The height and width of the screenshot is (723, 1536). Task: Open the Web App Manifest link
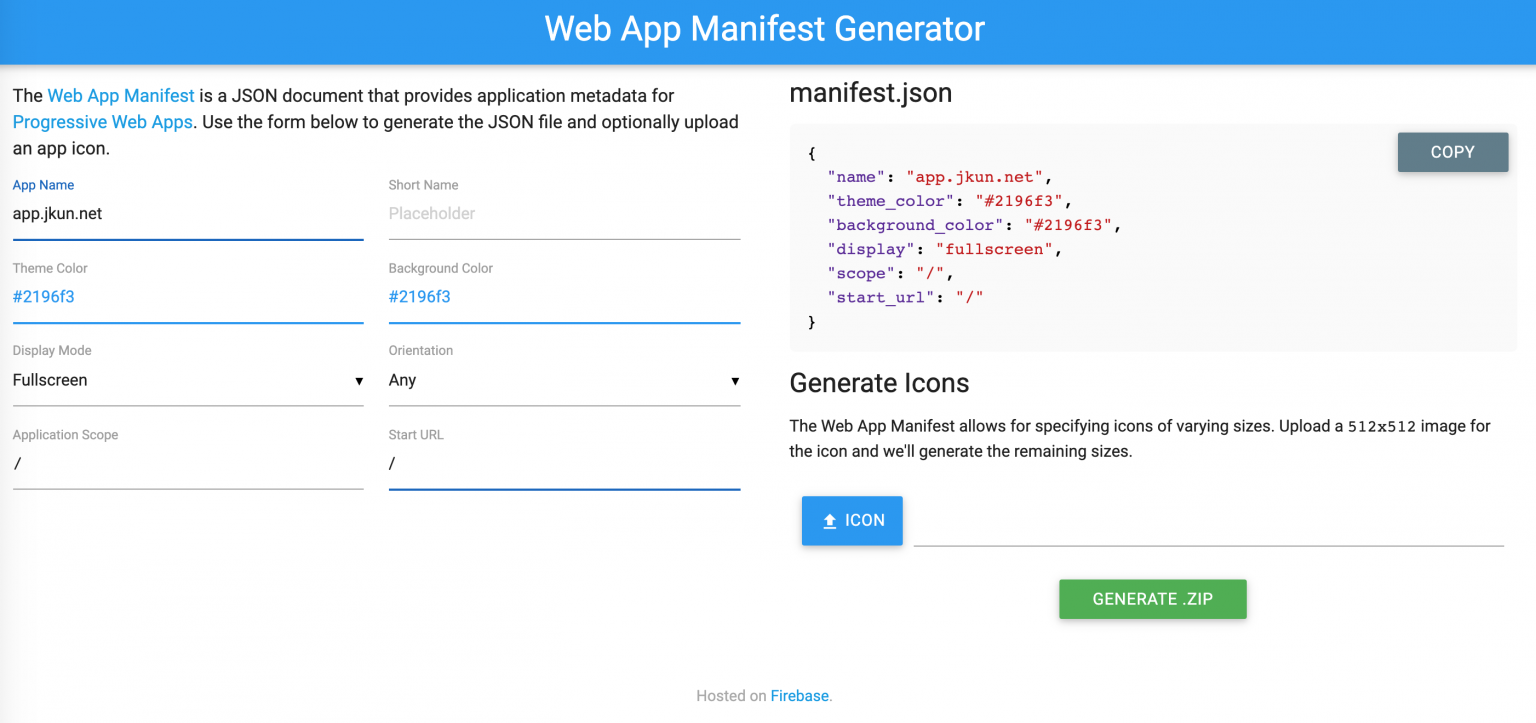pos(120,95)
